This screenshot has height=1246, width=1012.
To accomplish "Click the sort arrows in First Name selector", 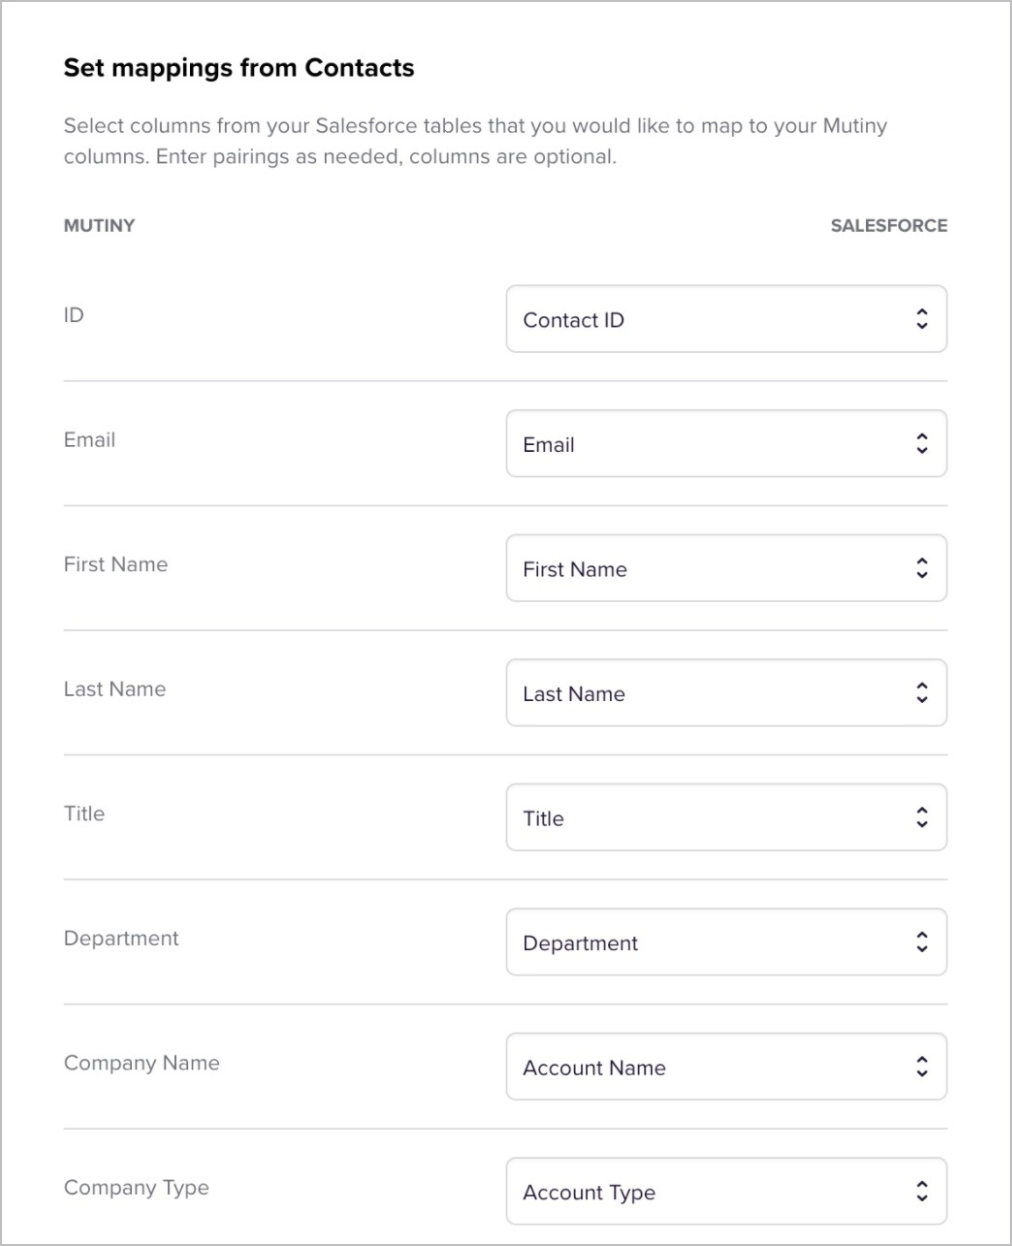I will click(x=922, y=569).
